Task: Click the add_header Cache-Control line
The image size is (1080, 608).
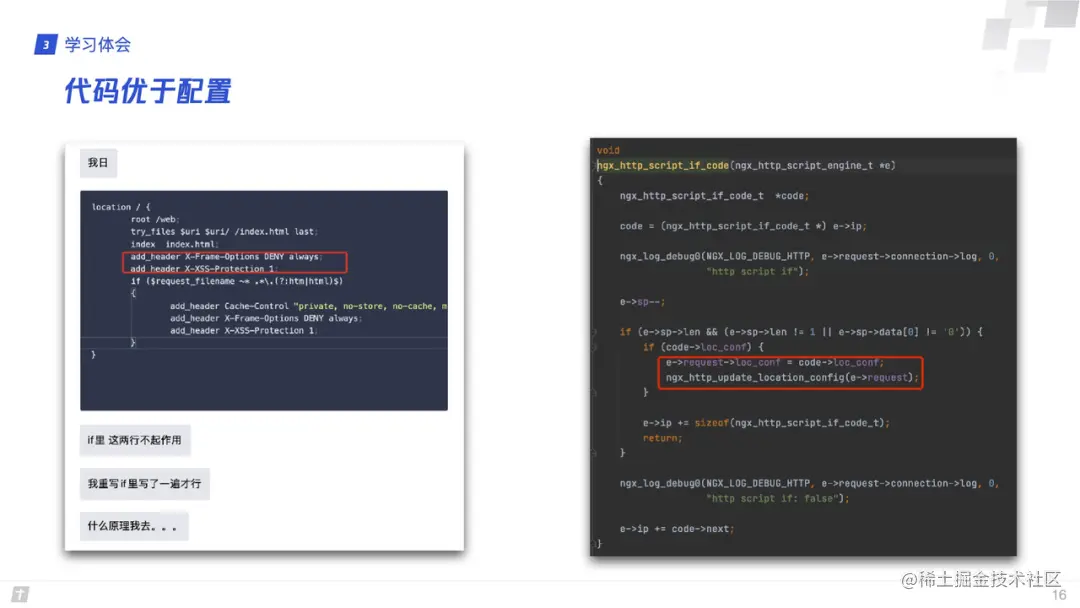Action: pyautogui.click(x=309, y=306)
